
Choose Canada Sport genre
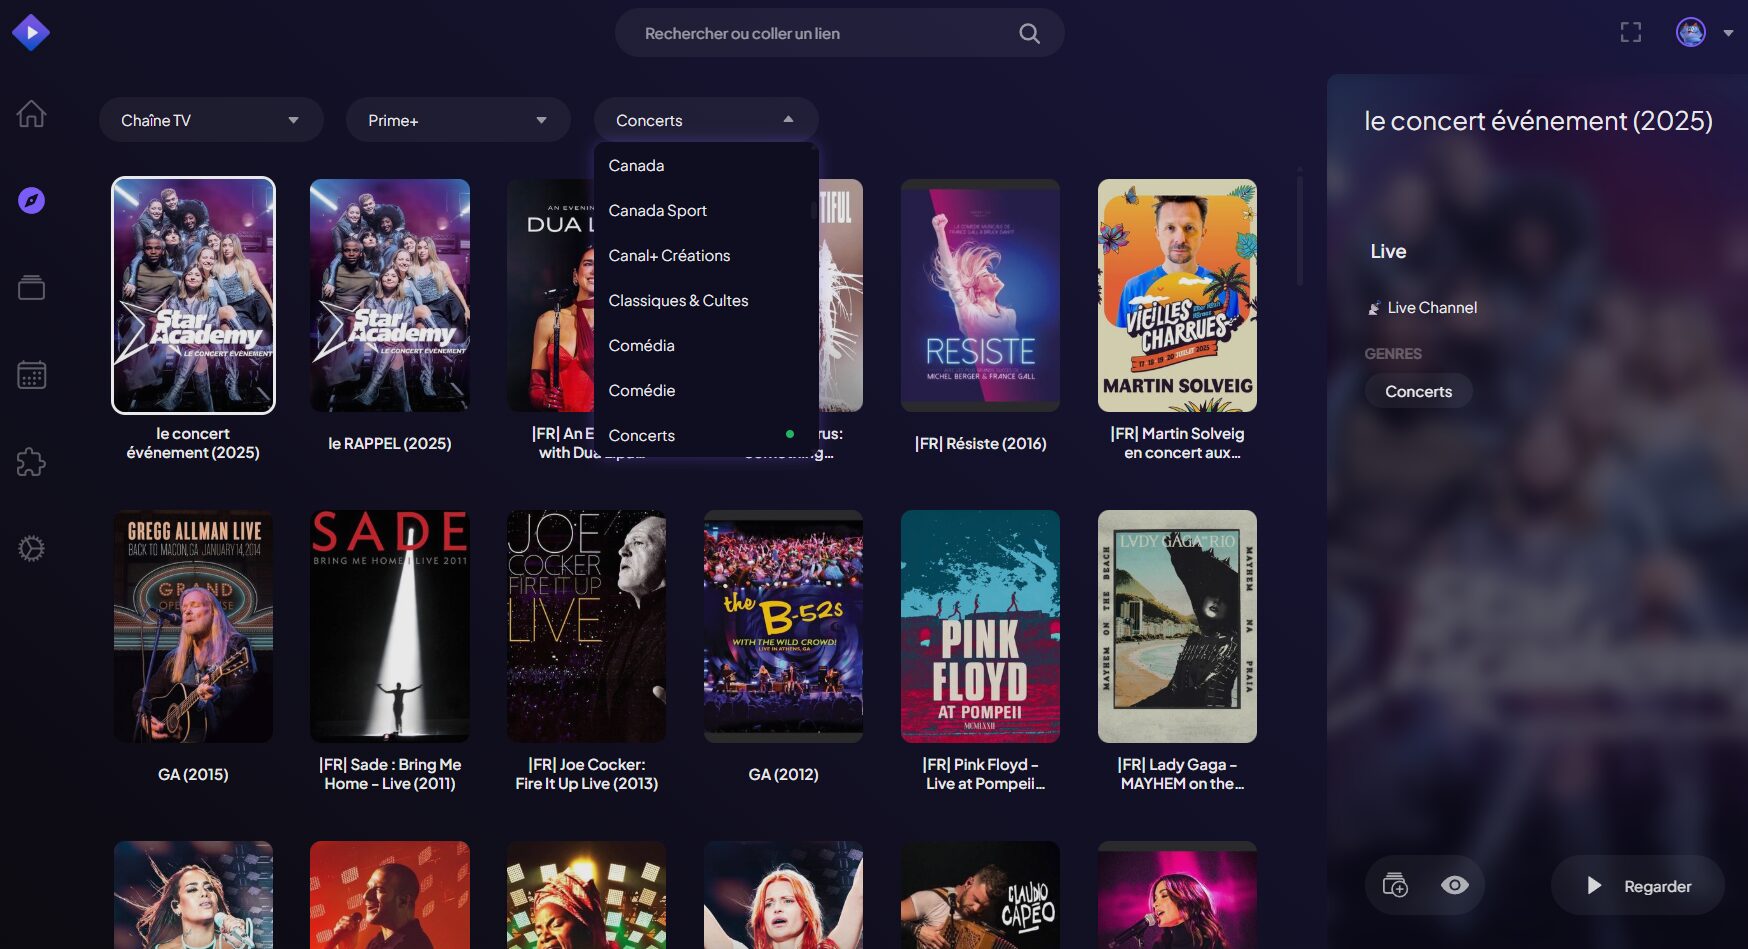point(706,210)
